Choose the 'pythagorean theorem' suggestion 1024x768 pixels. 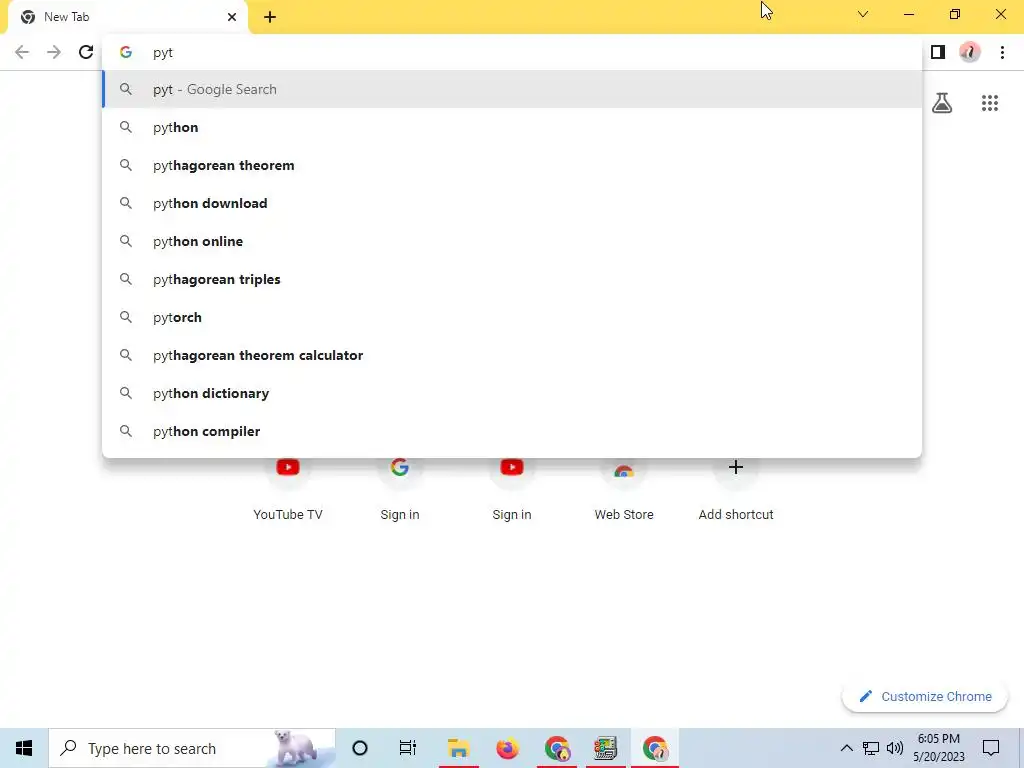click(x=512, y=165)
